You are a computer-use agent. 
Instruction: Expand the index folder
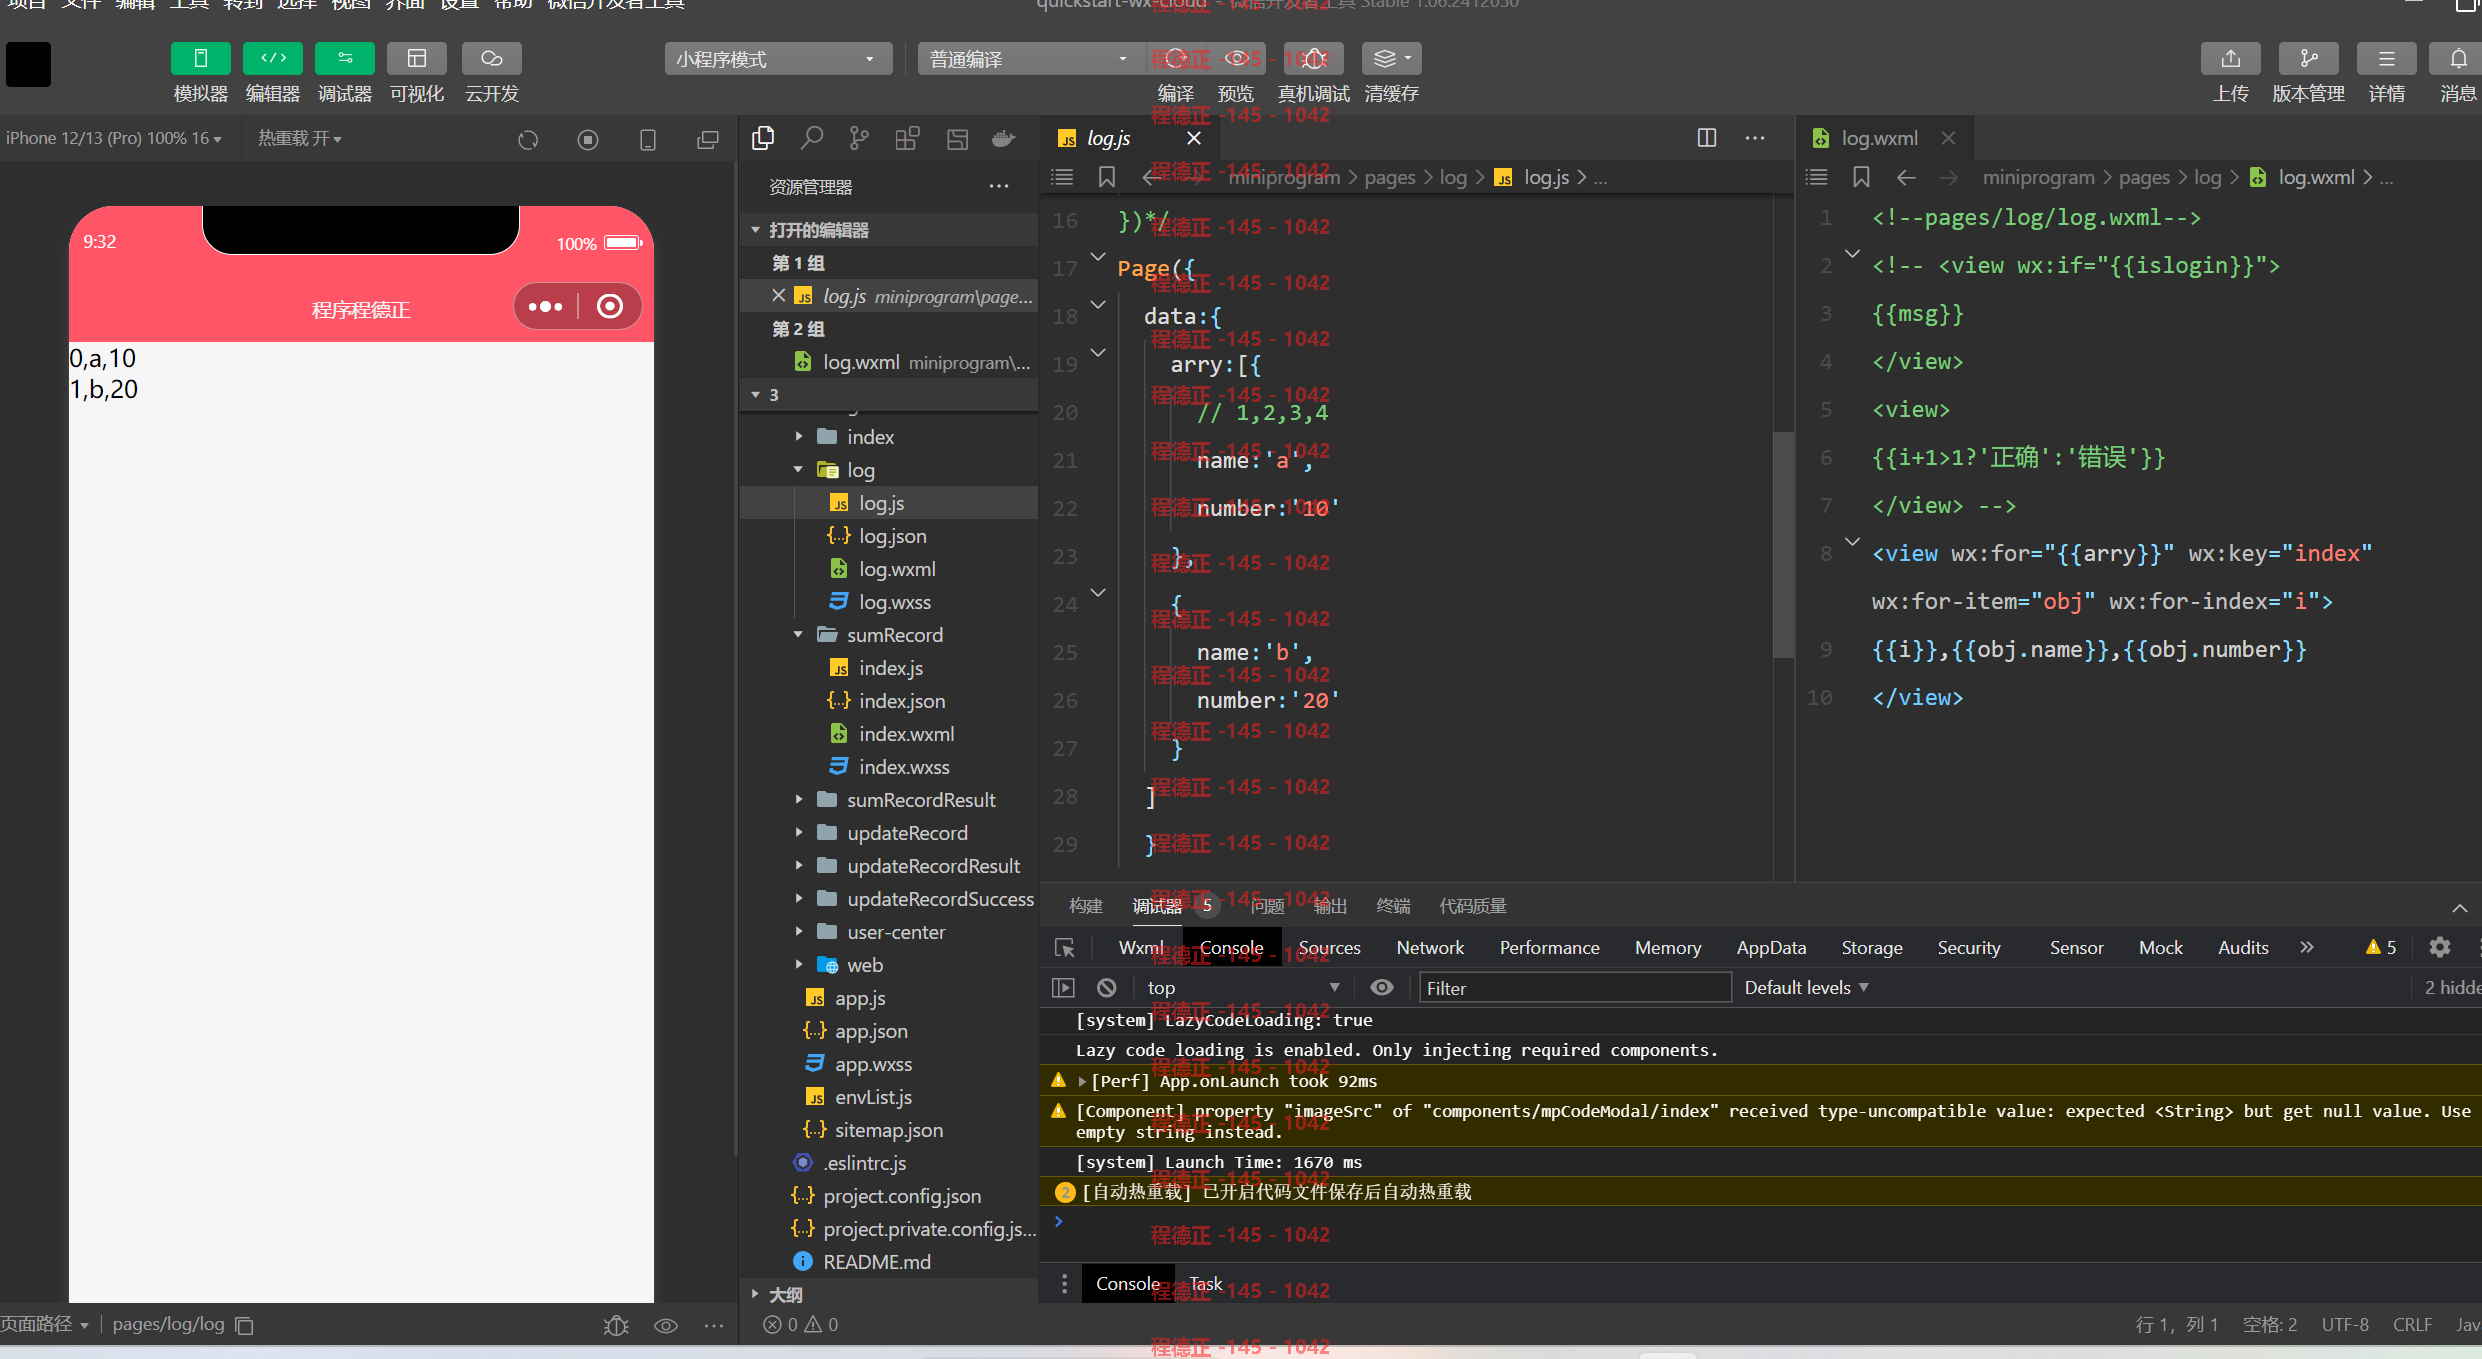[799, 436]
